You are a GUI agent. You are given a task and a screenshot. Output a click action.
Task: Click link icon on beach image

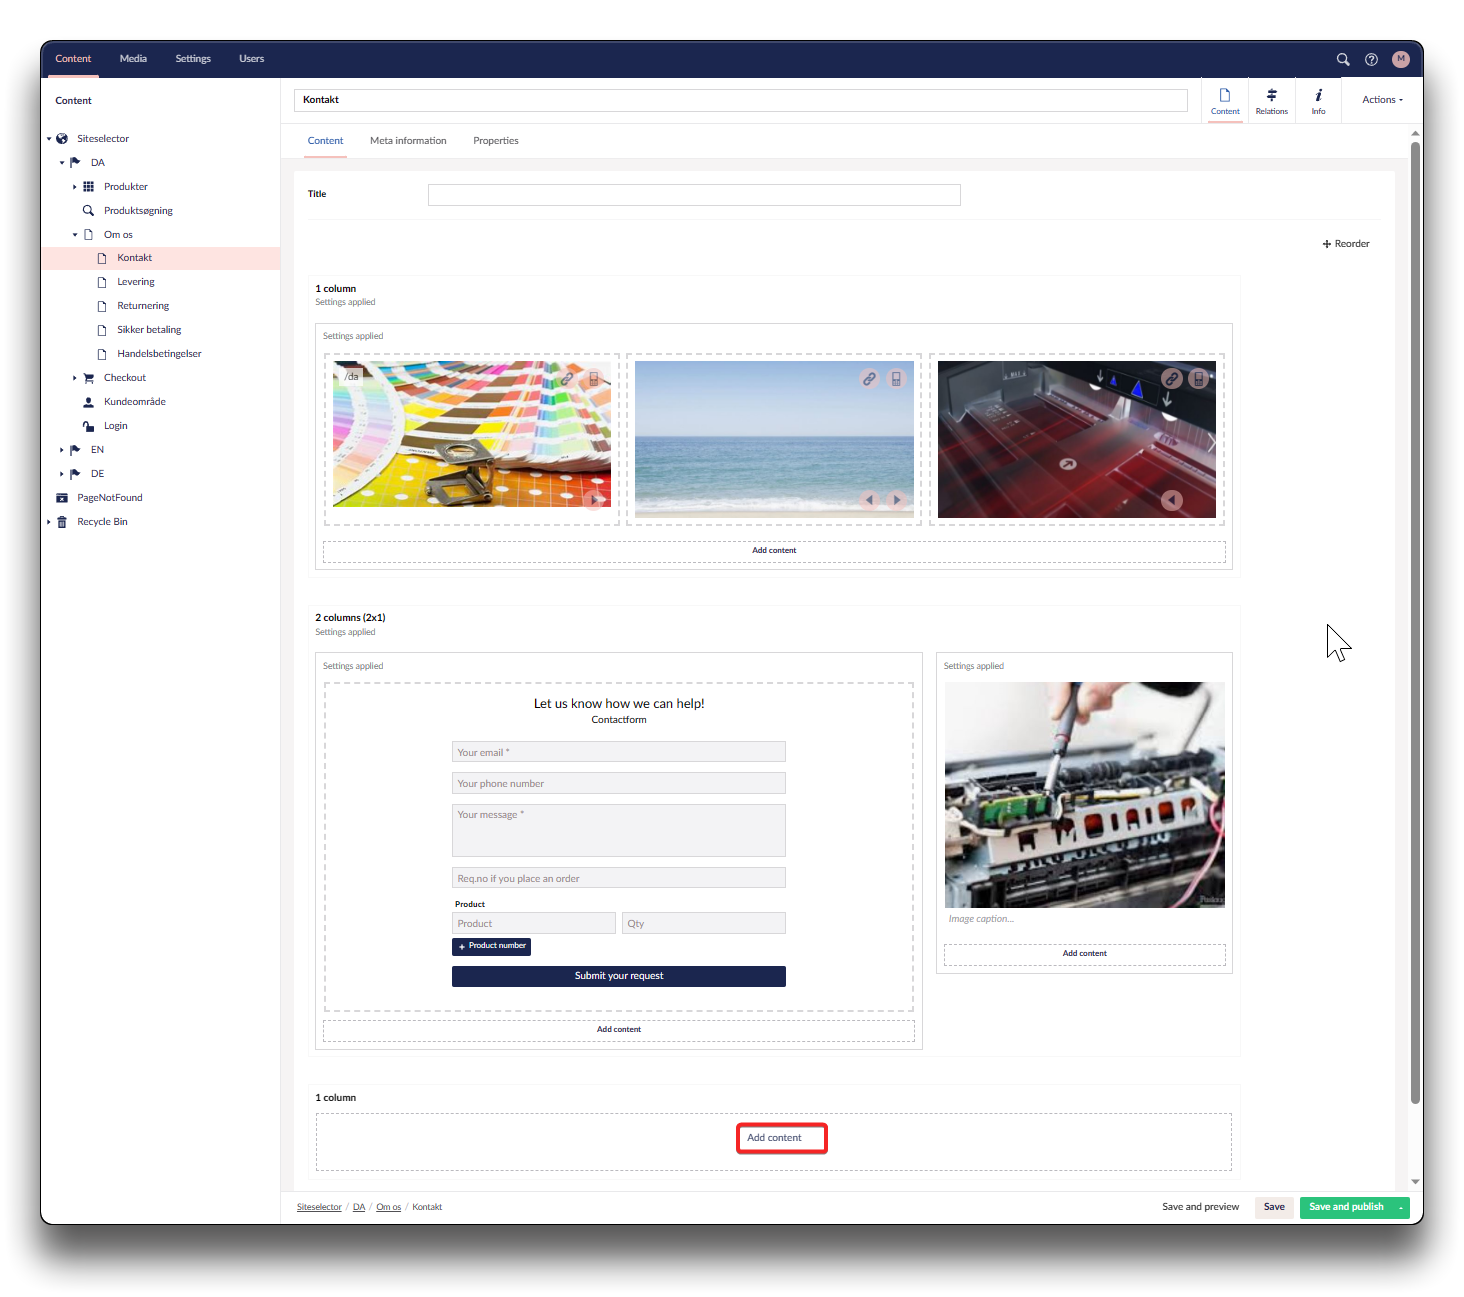click(x=869, y=379)
